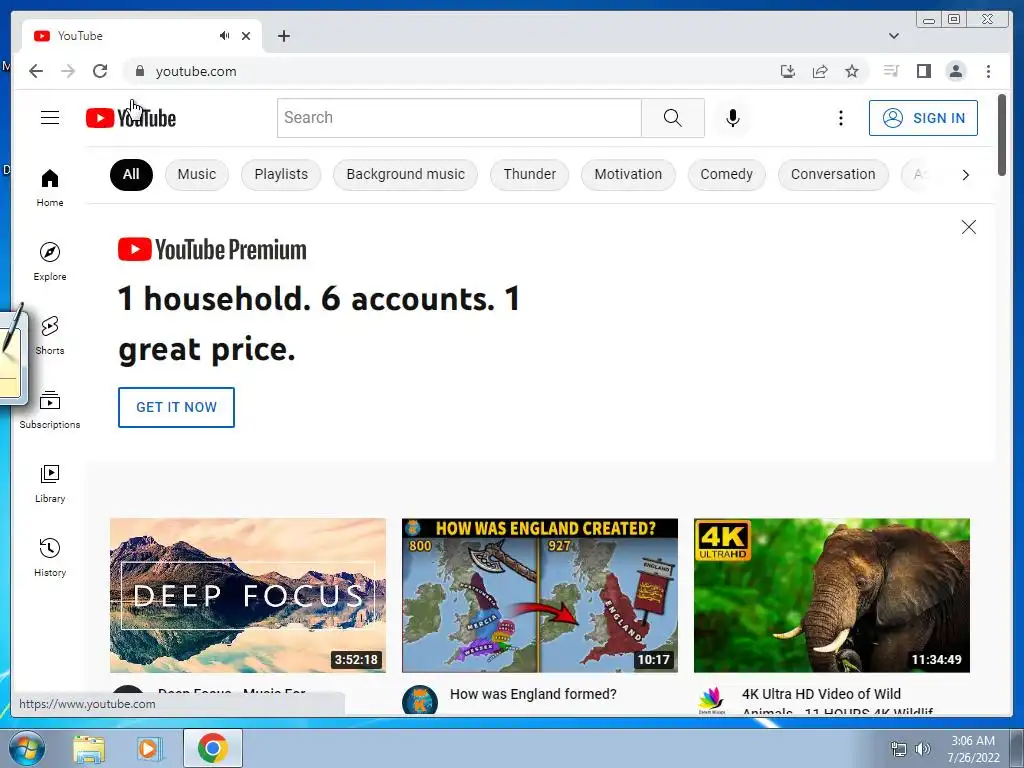The height and width of the screenshot is (768, 1024).
Task: Open Shorts in the sidebar
Action: pyautogui.click(x=50, y=336)
